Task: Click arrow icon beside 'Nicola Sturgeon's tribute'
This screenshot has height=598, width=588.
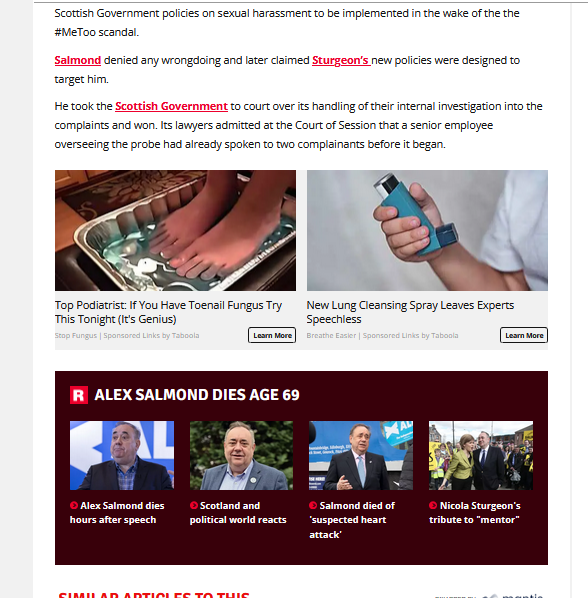Action: [x=433, y=505]
